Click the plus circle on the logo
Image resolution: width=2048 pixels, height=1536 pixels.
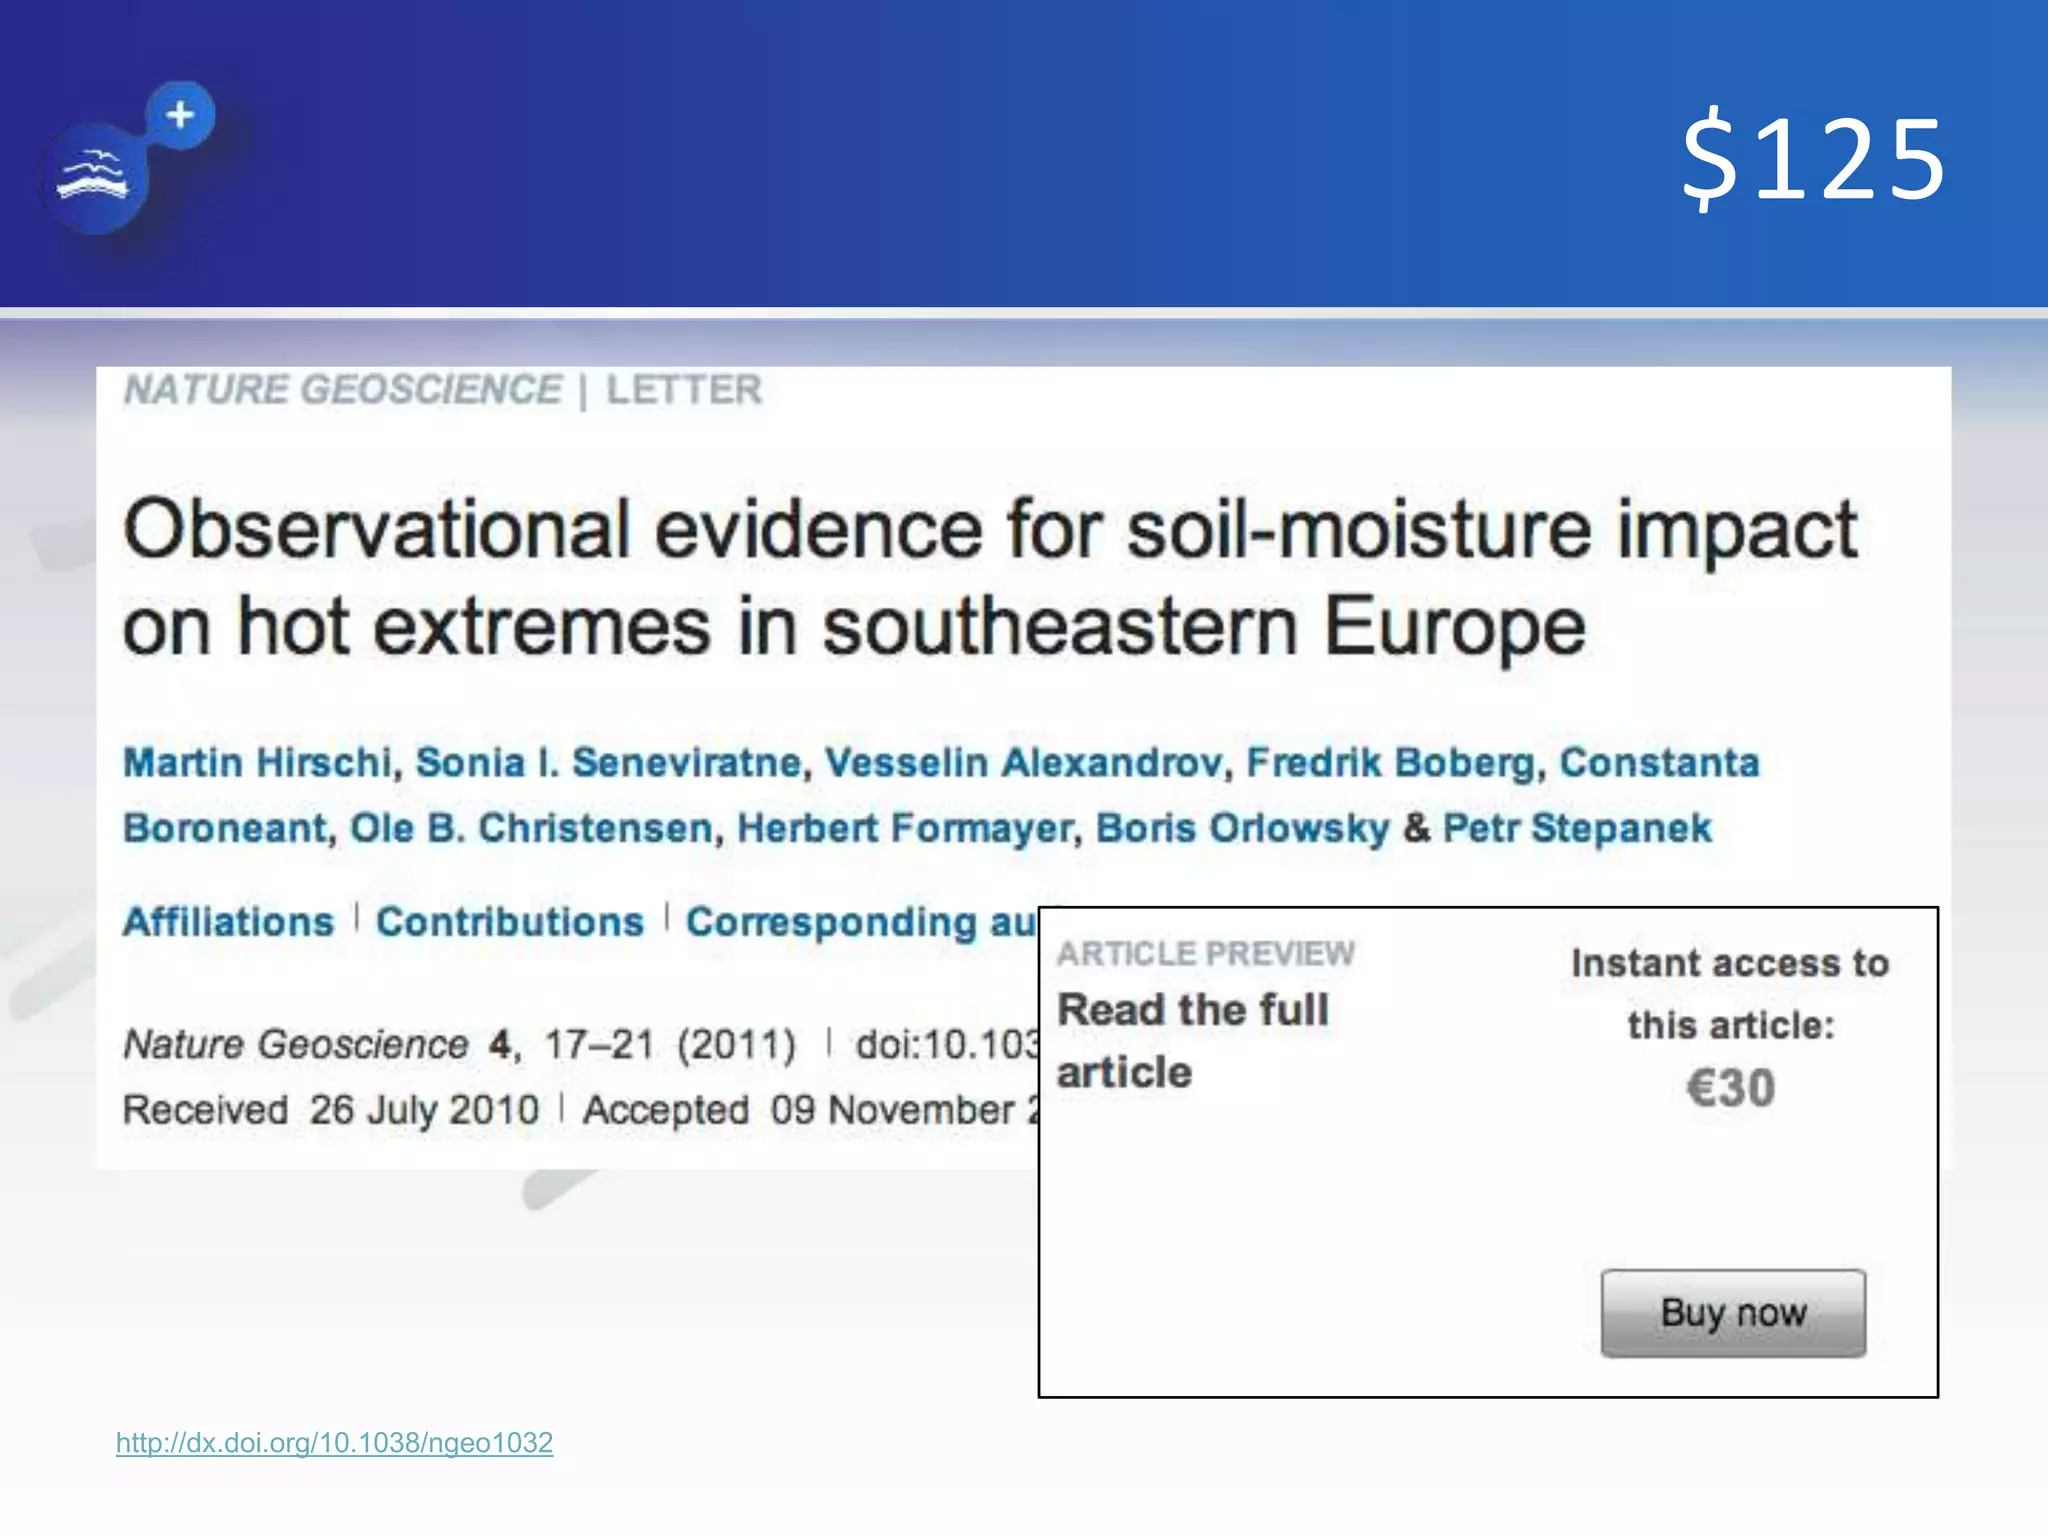[x=180, y=115]
